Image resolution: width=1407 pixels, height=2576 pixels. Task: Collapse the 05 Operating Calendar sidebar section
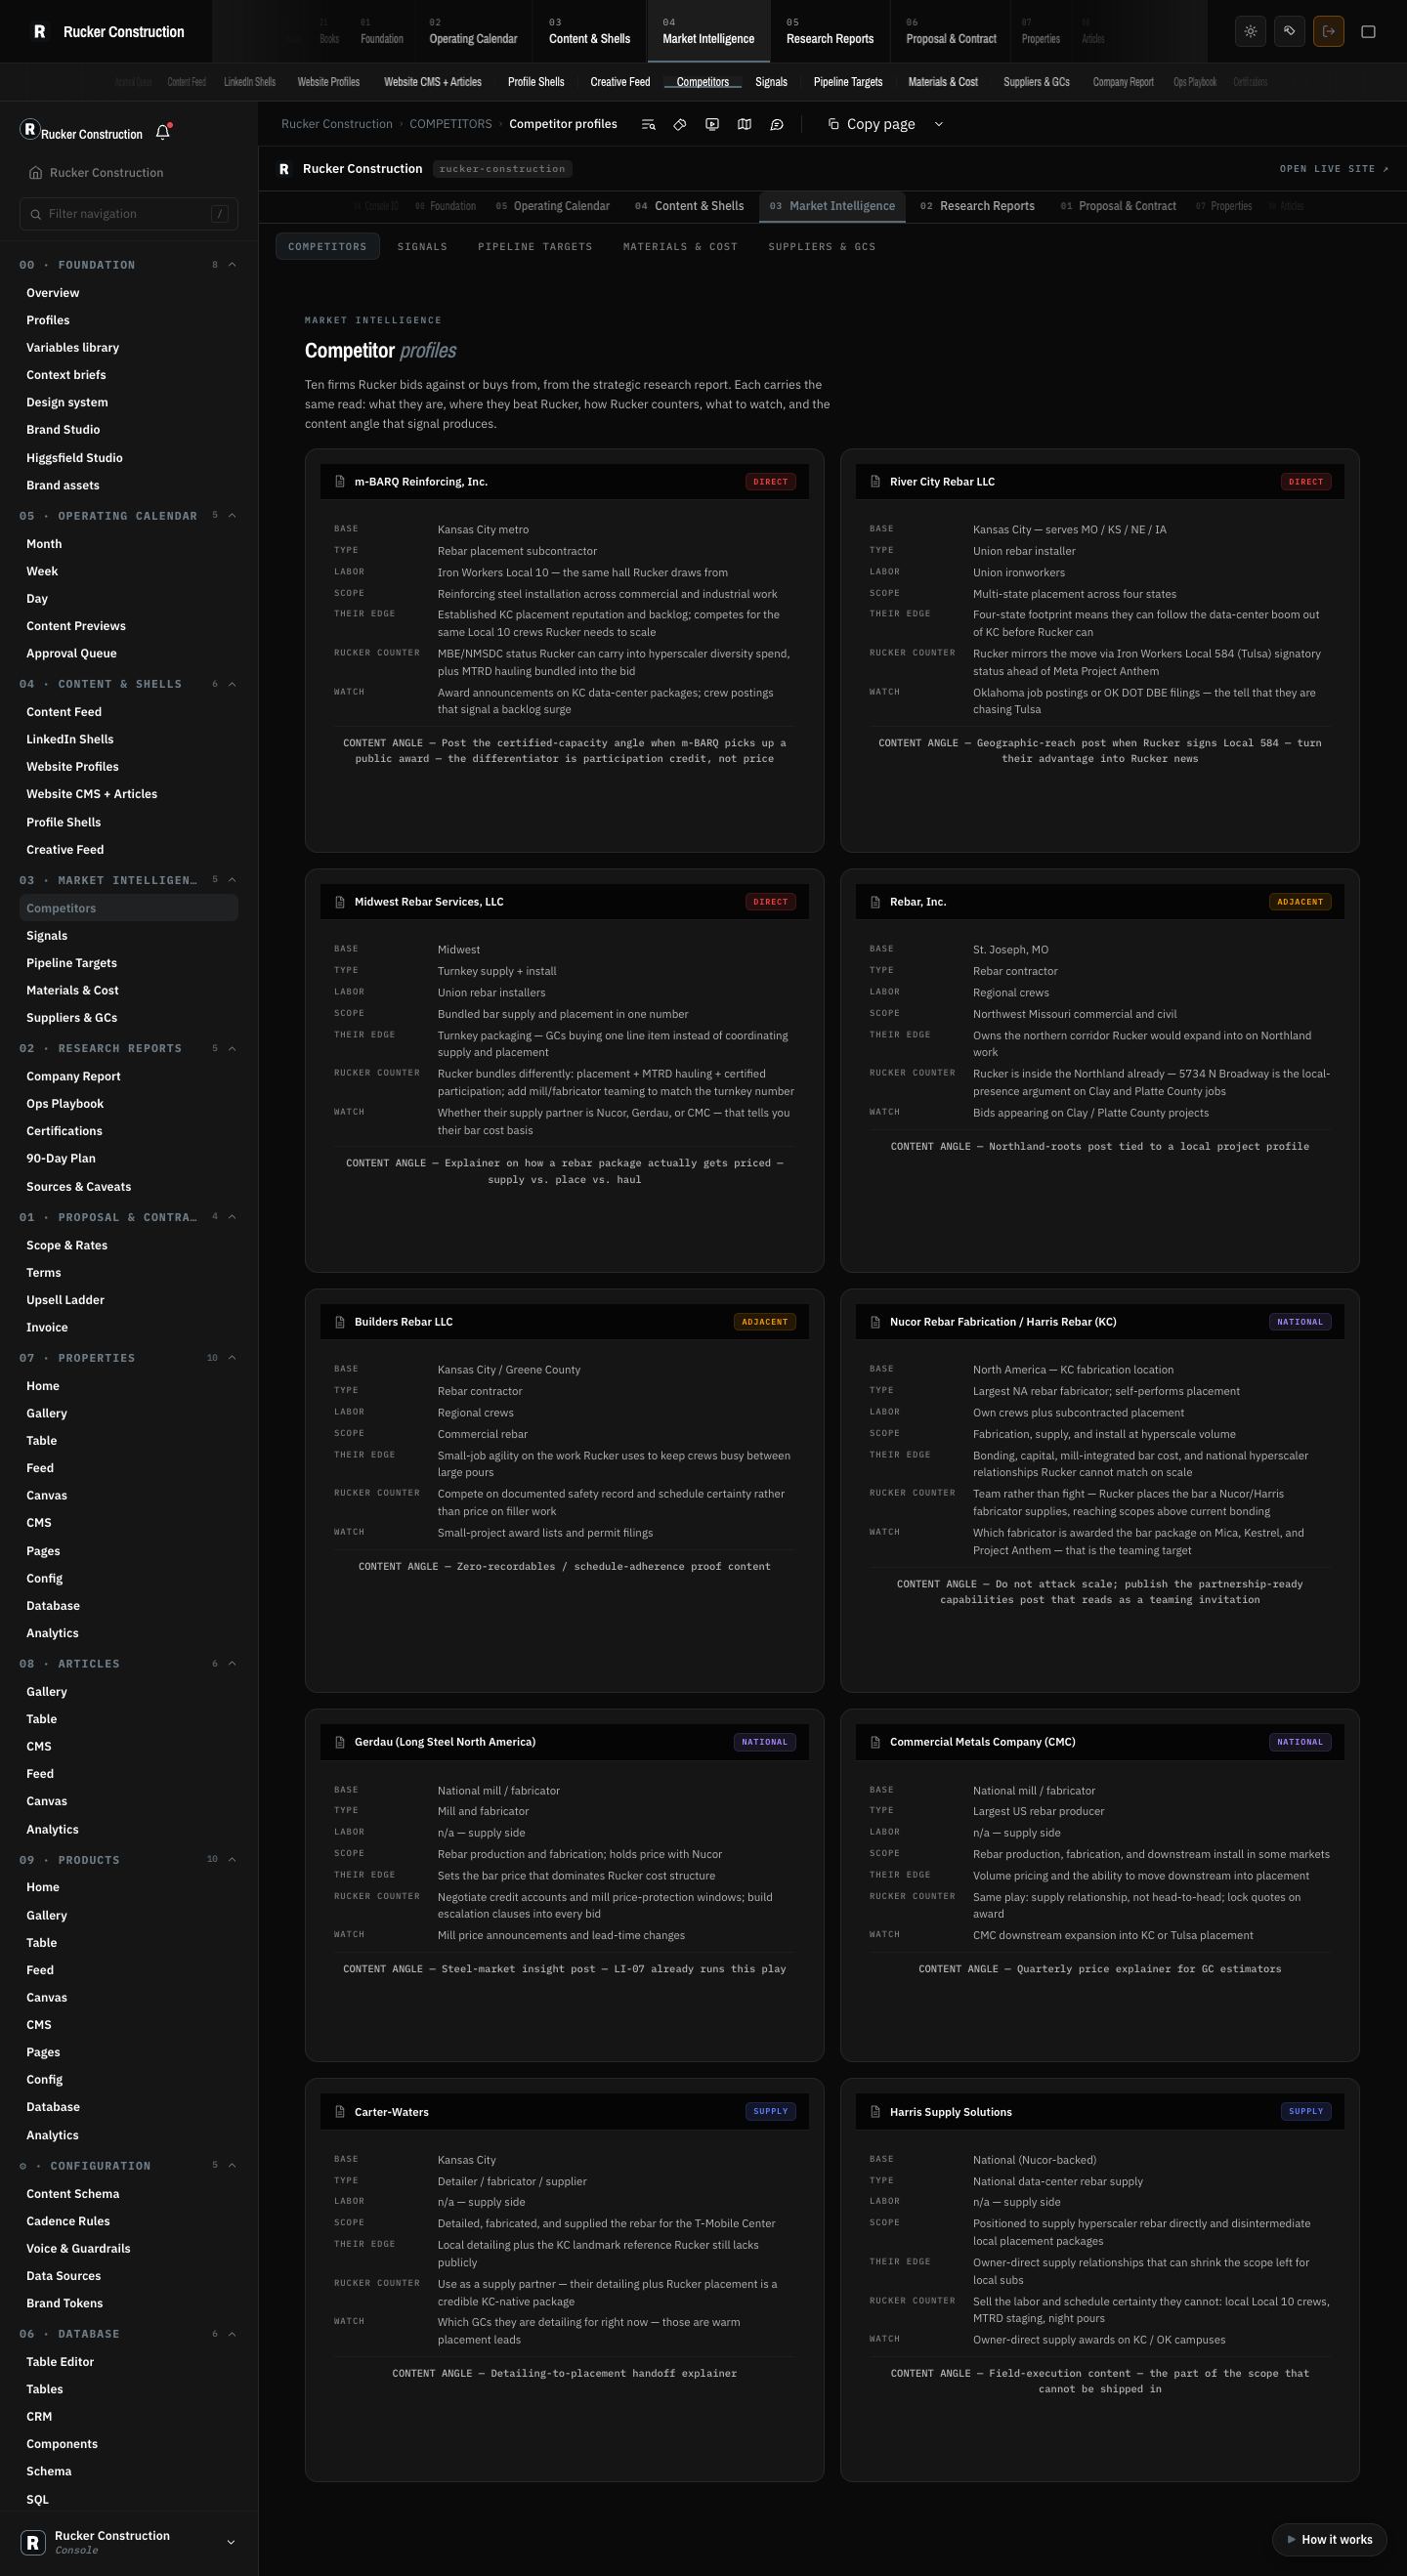click(x=232, y=516)
